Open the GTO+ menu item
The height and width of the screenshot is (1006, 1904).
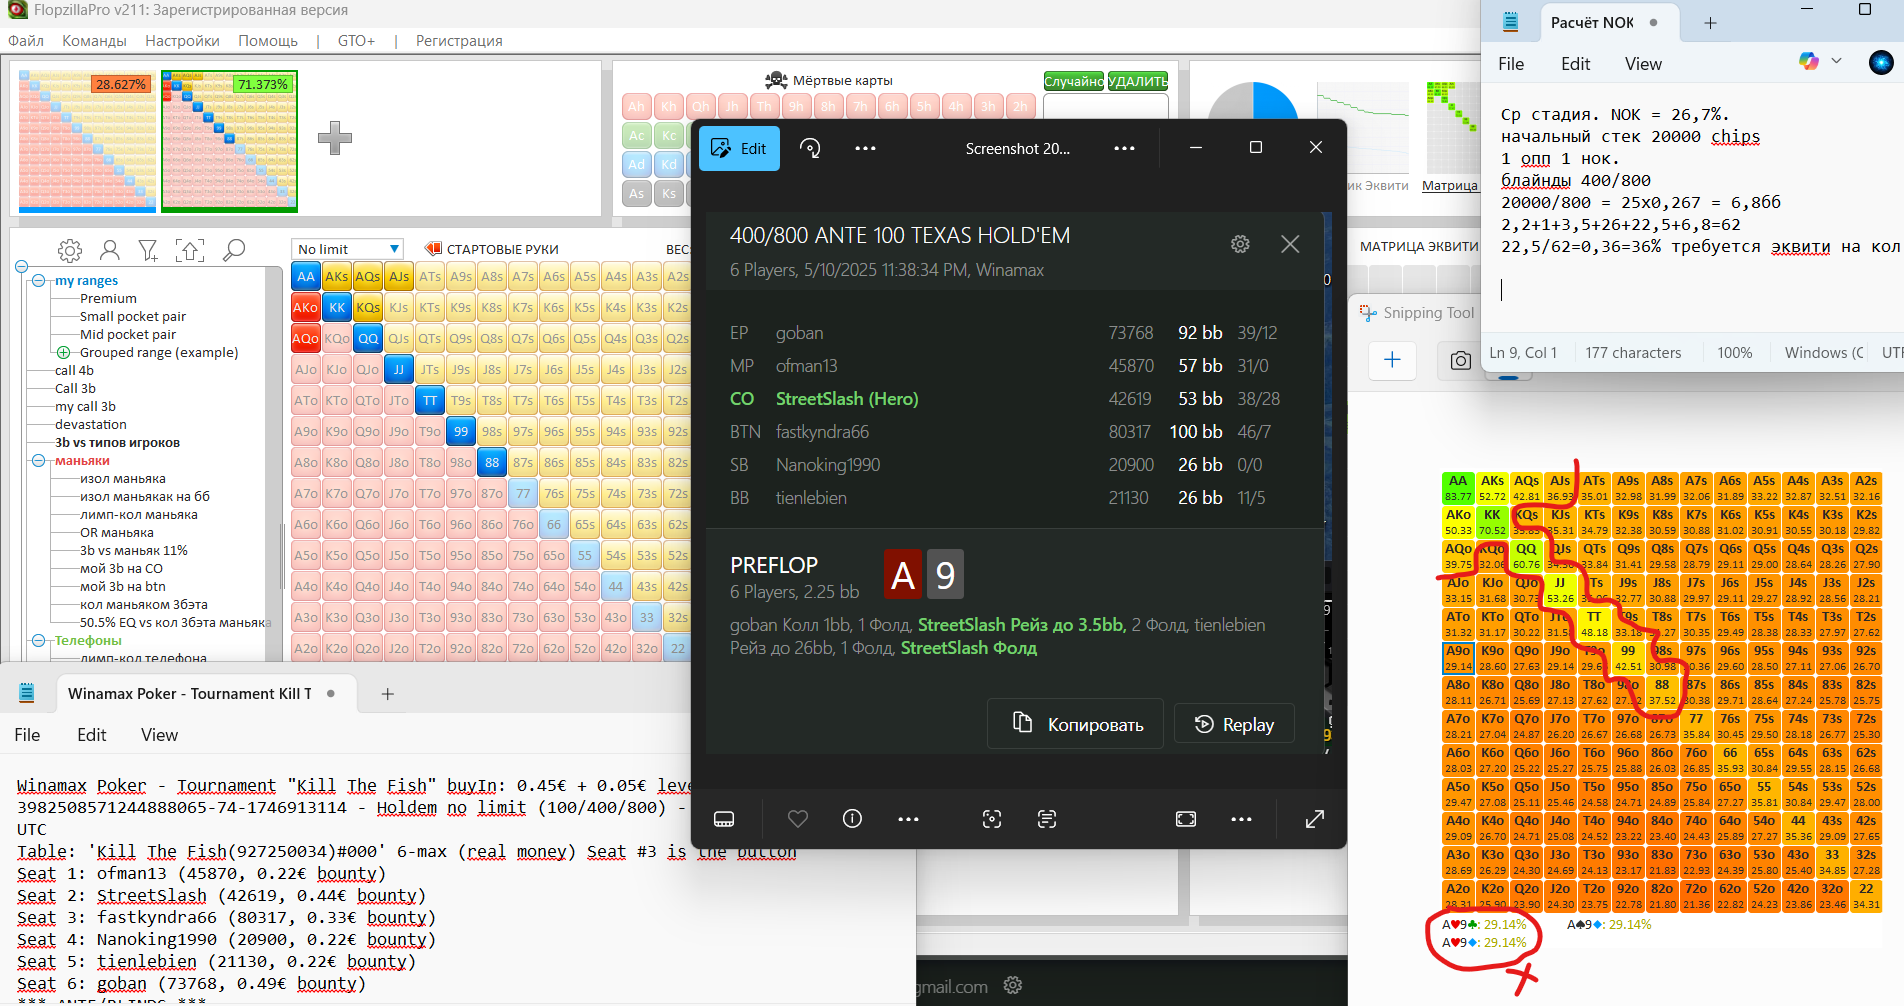356,41
